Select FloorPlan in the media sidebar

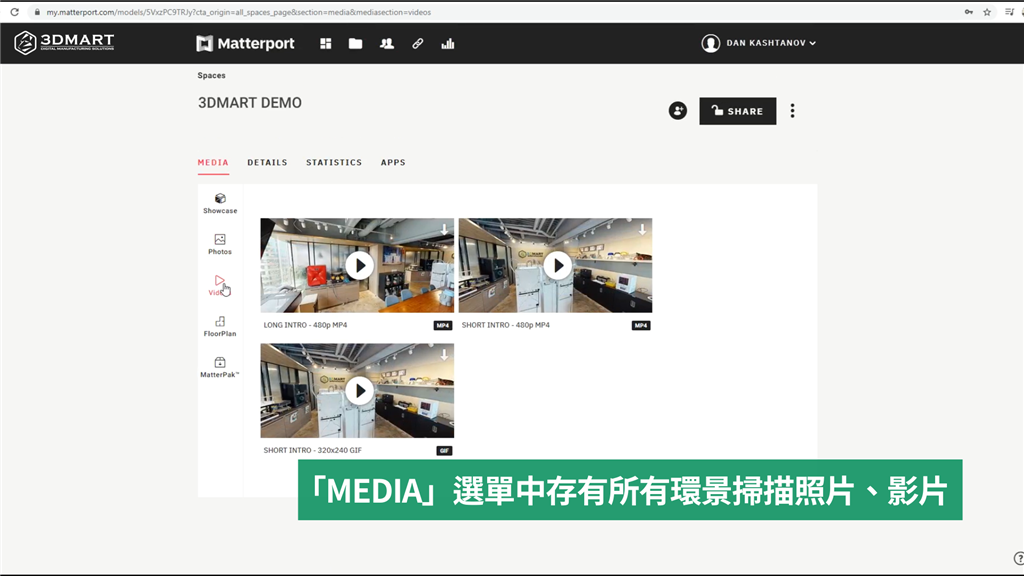coord(220,327)
